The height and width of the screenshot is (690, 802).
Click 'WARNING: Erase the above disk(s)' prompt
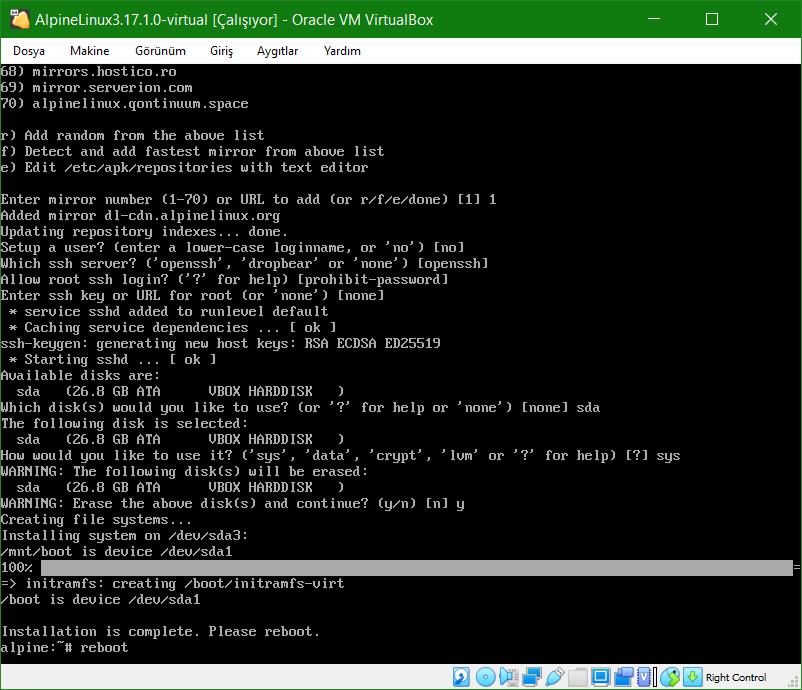pos(232,504)
